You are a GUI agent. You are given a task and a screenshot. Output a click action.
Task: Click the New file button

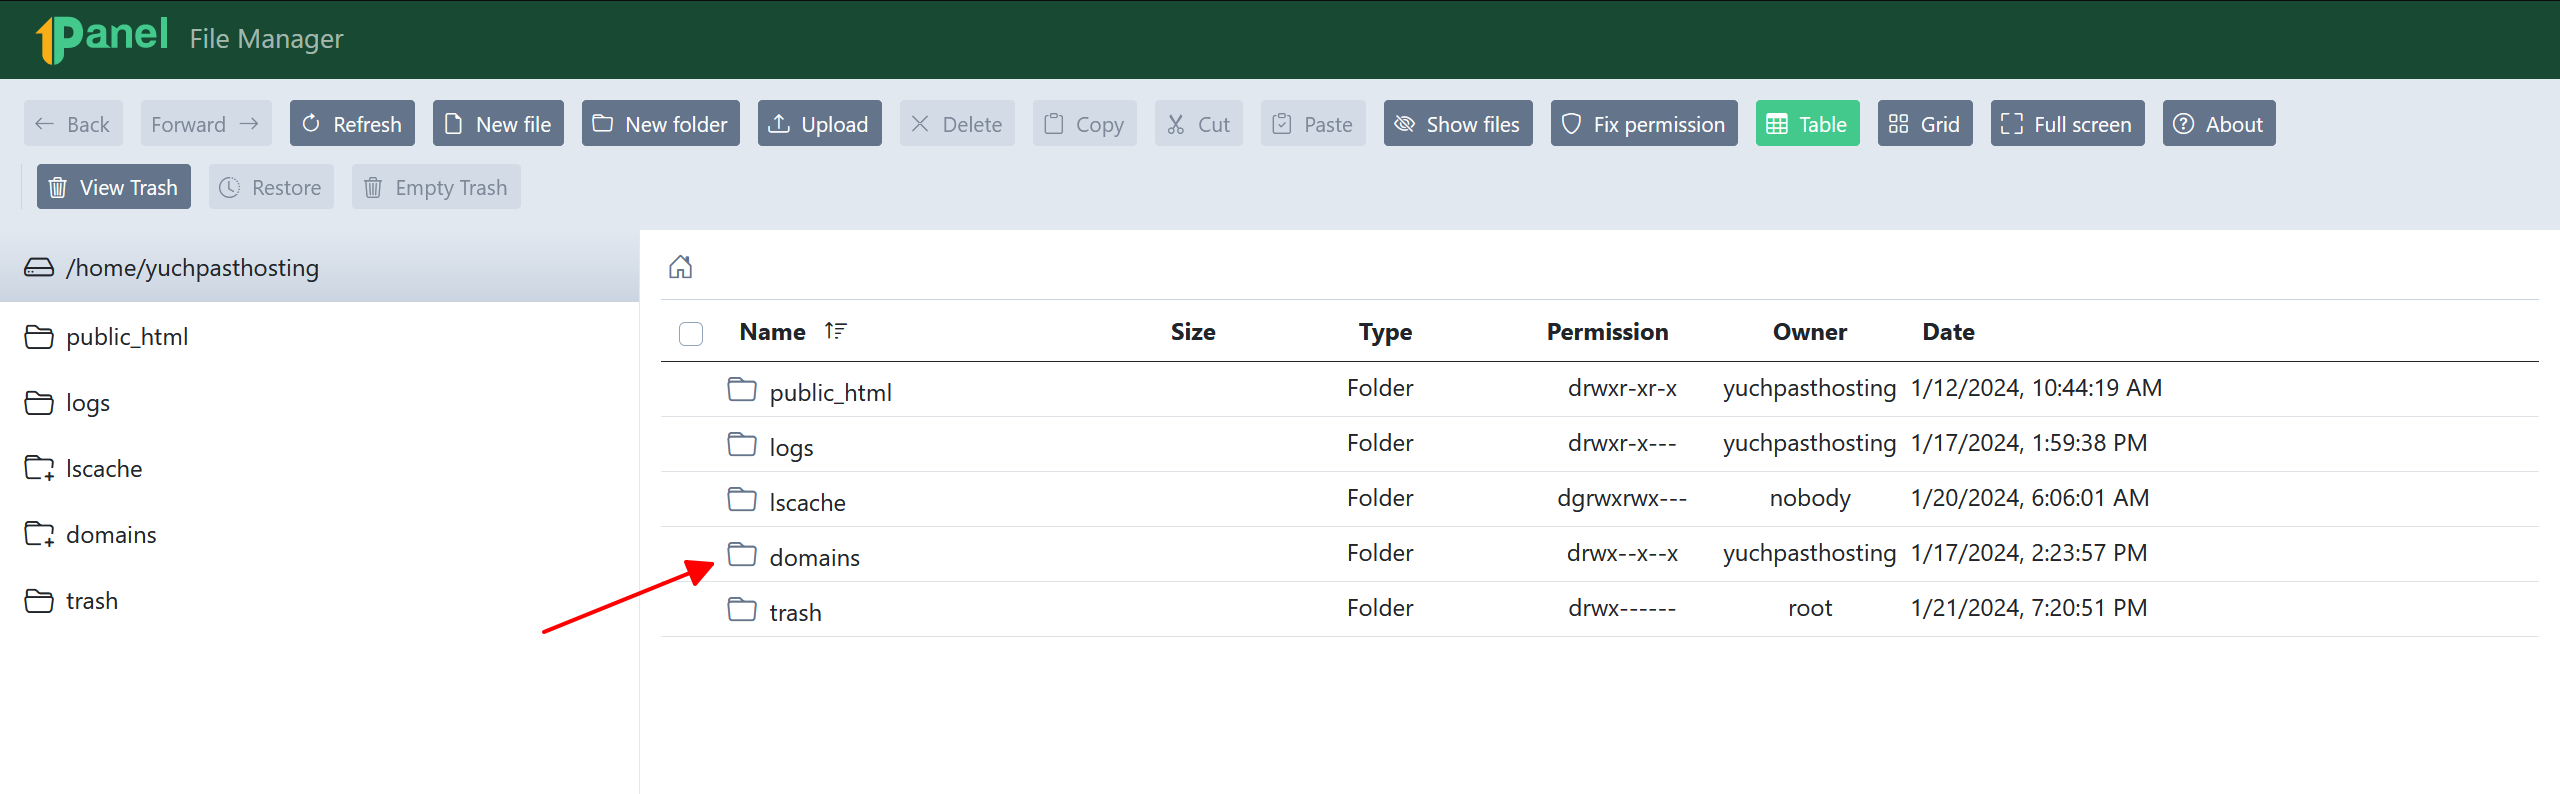coord(498,124)
